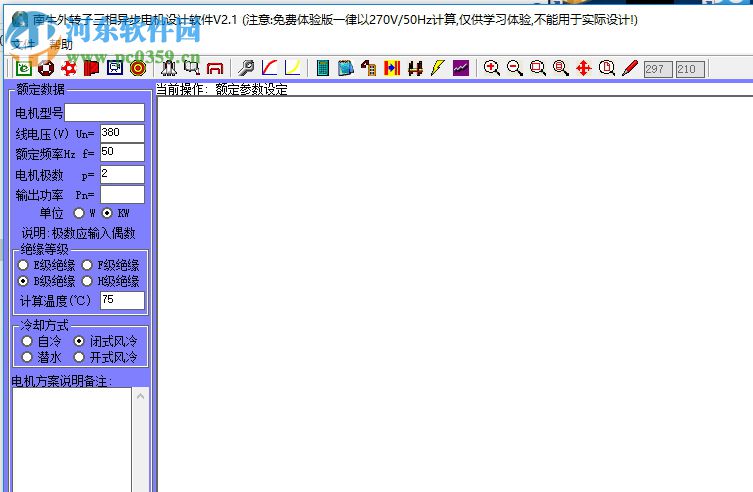The height and width of the screenshot is (492, 753).
Task: Click the 计算温度 input showing 75
Action: pos(122,300)
